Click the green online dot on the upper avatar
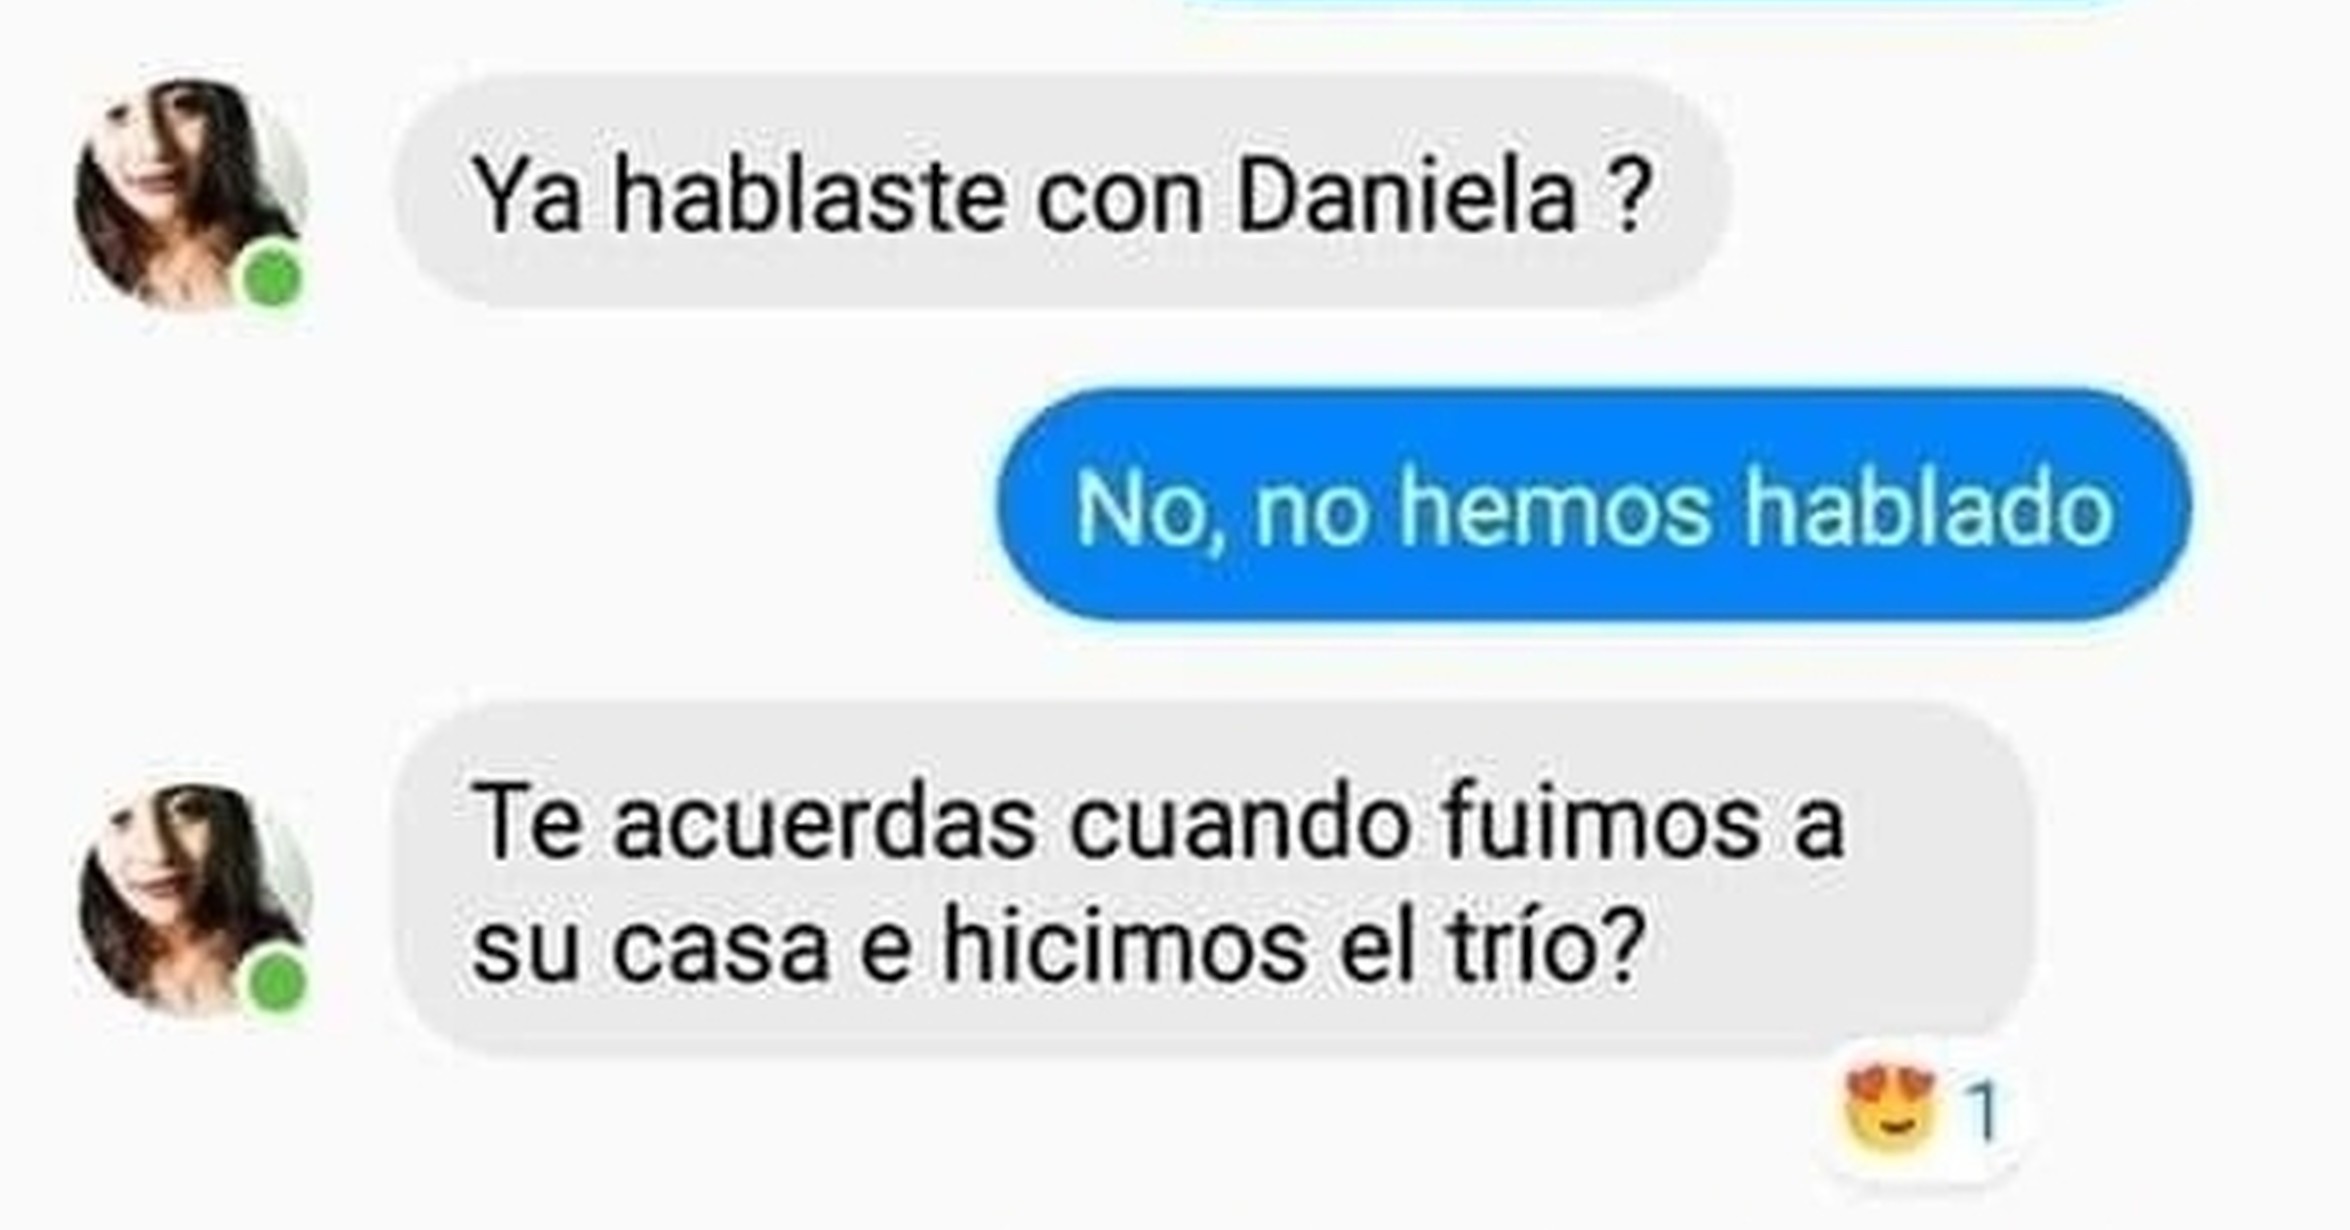Screen dimensions: 2350x1230 tap(273, 276)
